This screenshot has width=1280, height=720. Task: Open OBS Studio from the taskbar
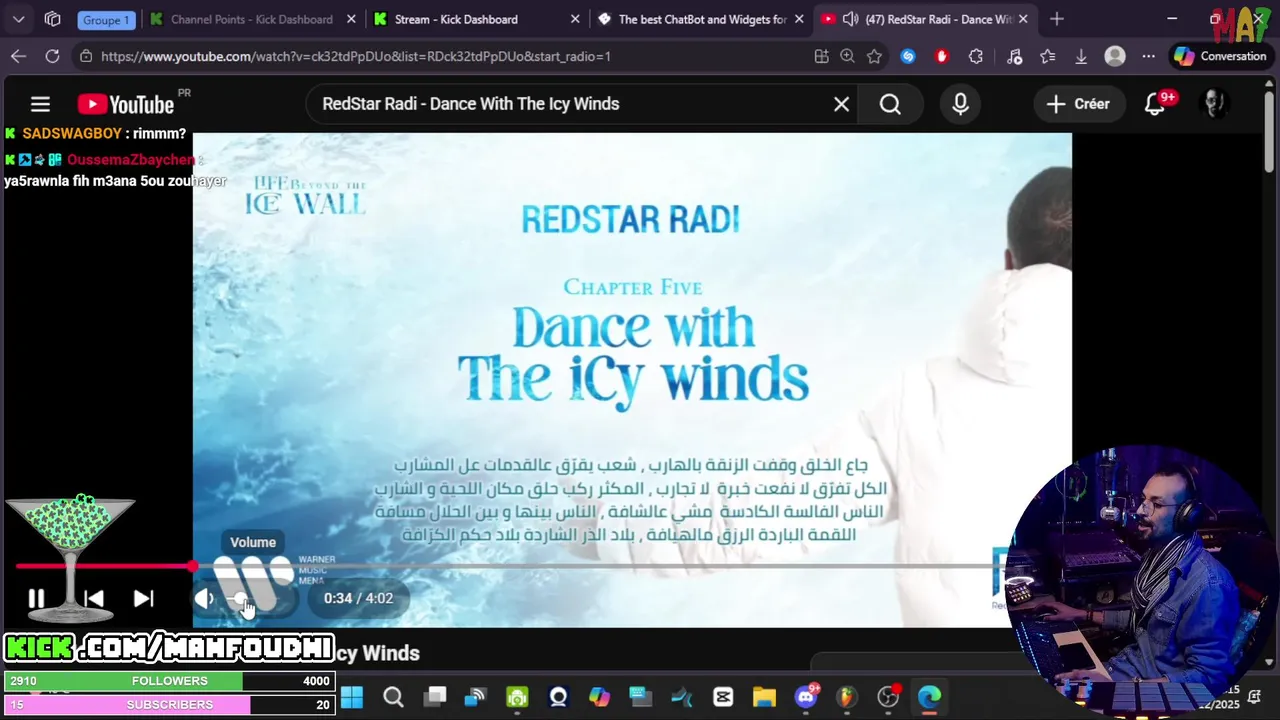[888, 697]
